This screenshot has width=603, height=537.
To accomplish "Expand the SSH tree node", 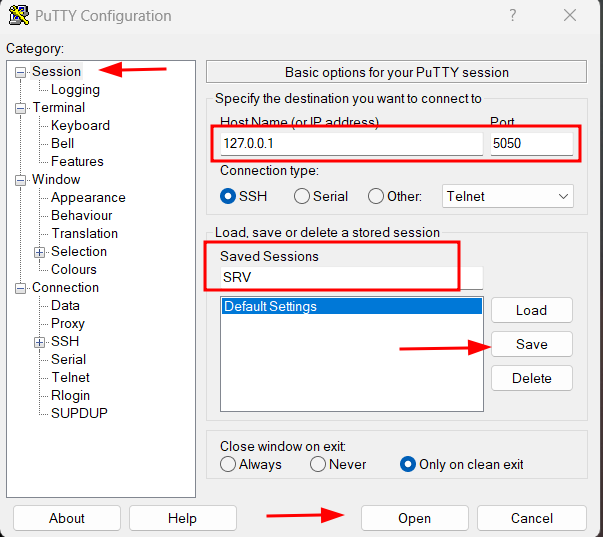I will pyautogui.click(x=39, y=342).
